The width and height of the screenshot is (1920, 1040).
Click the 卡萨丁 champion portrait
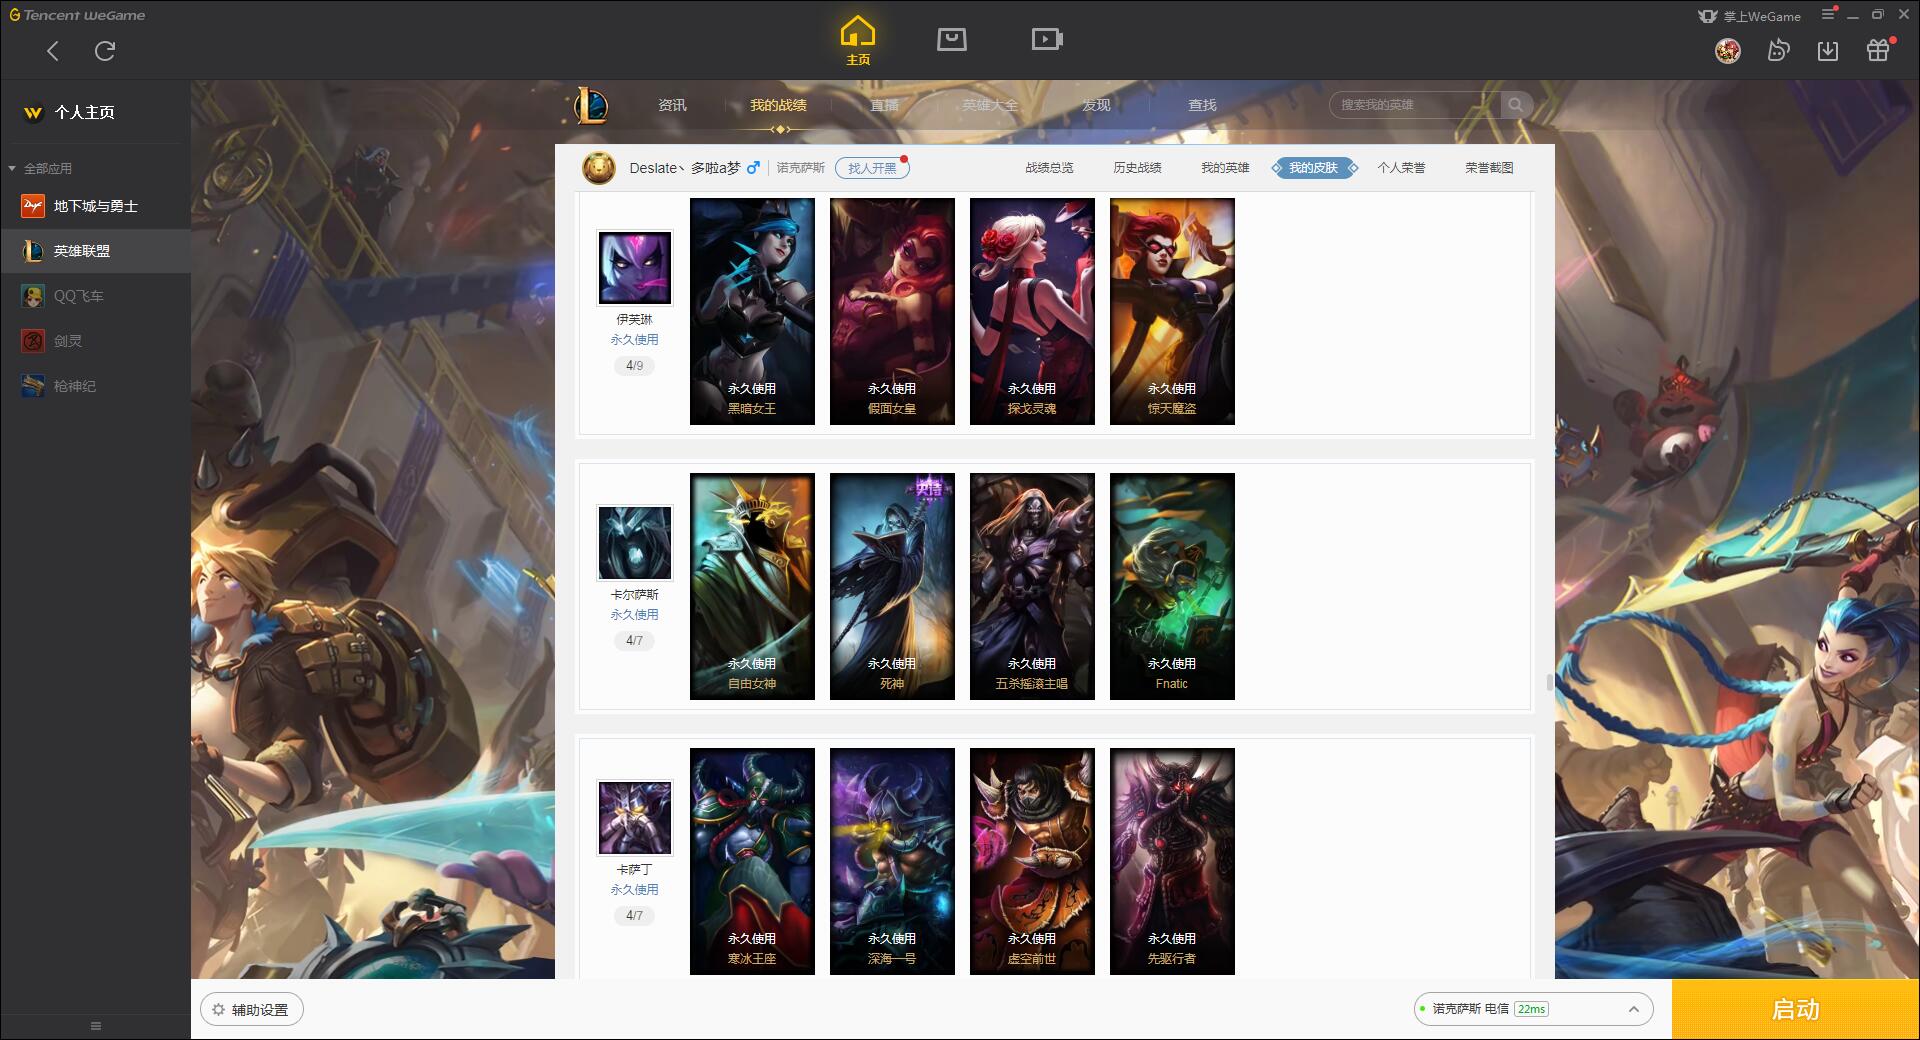[635, 817]
